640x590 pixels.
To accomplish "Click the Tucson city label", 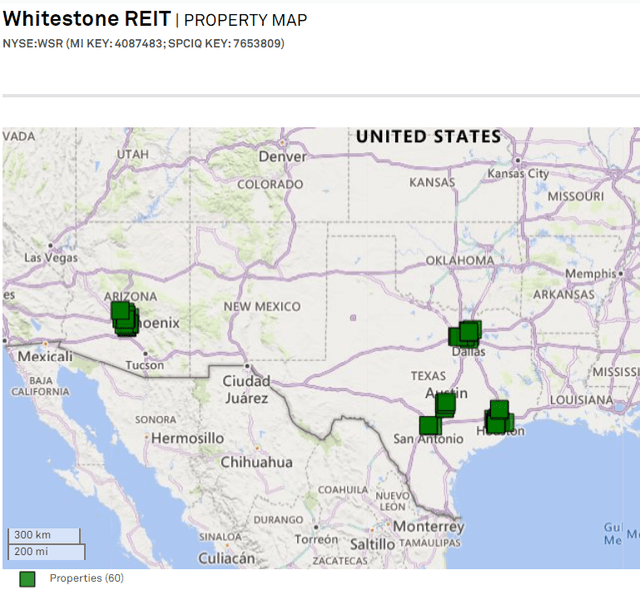I will coord(144,365).
